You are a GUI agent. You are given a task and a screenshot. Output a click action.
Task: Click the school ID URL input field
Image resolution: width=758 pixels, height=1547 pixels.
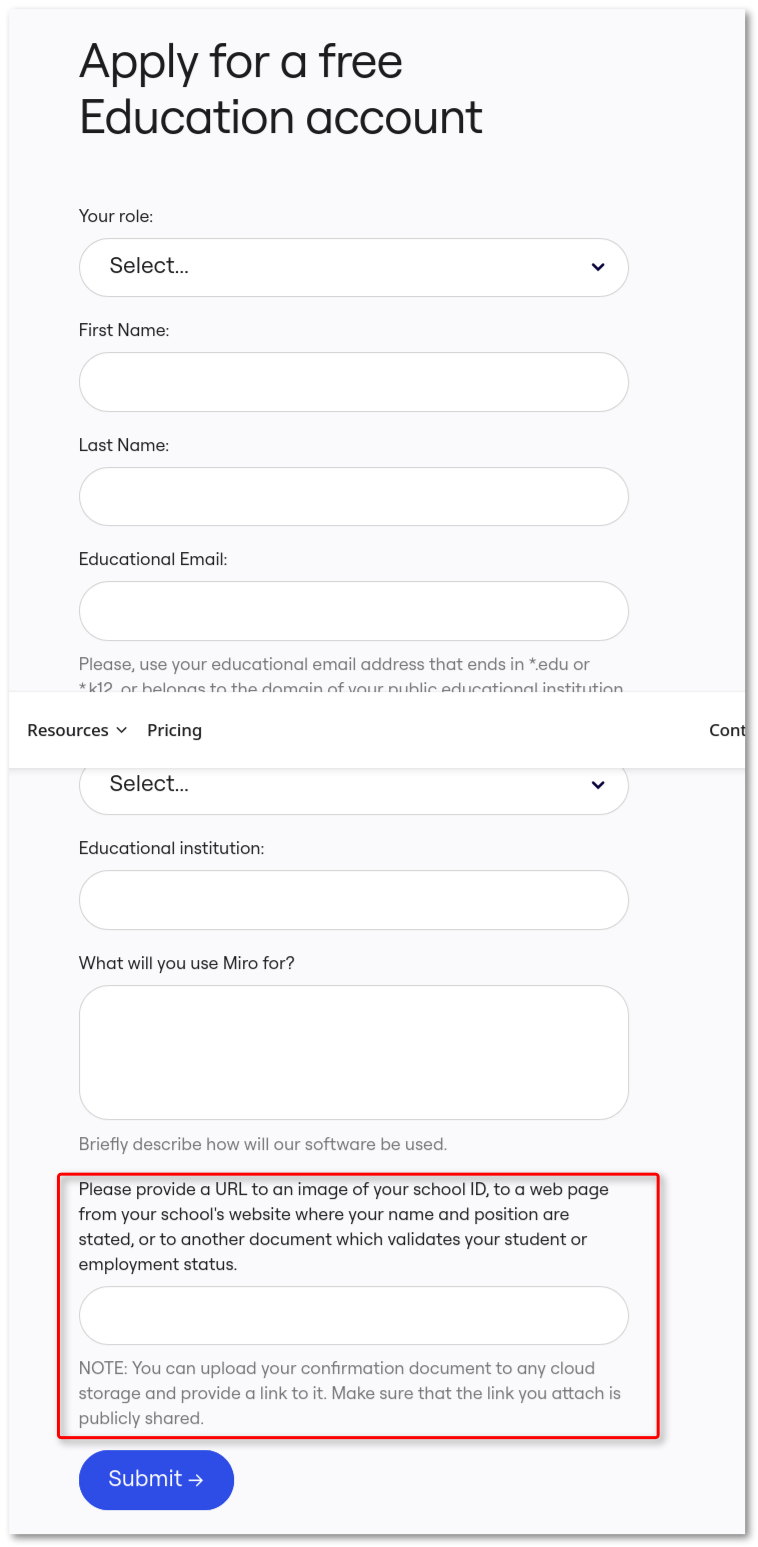(353, 1315)
